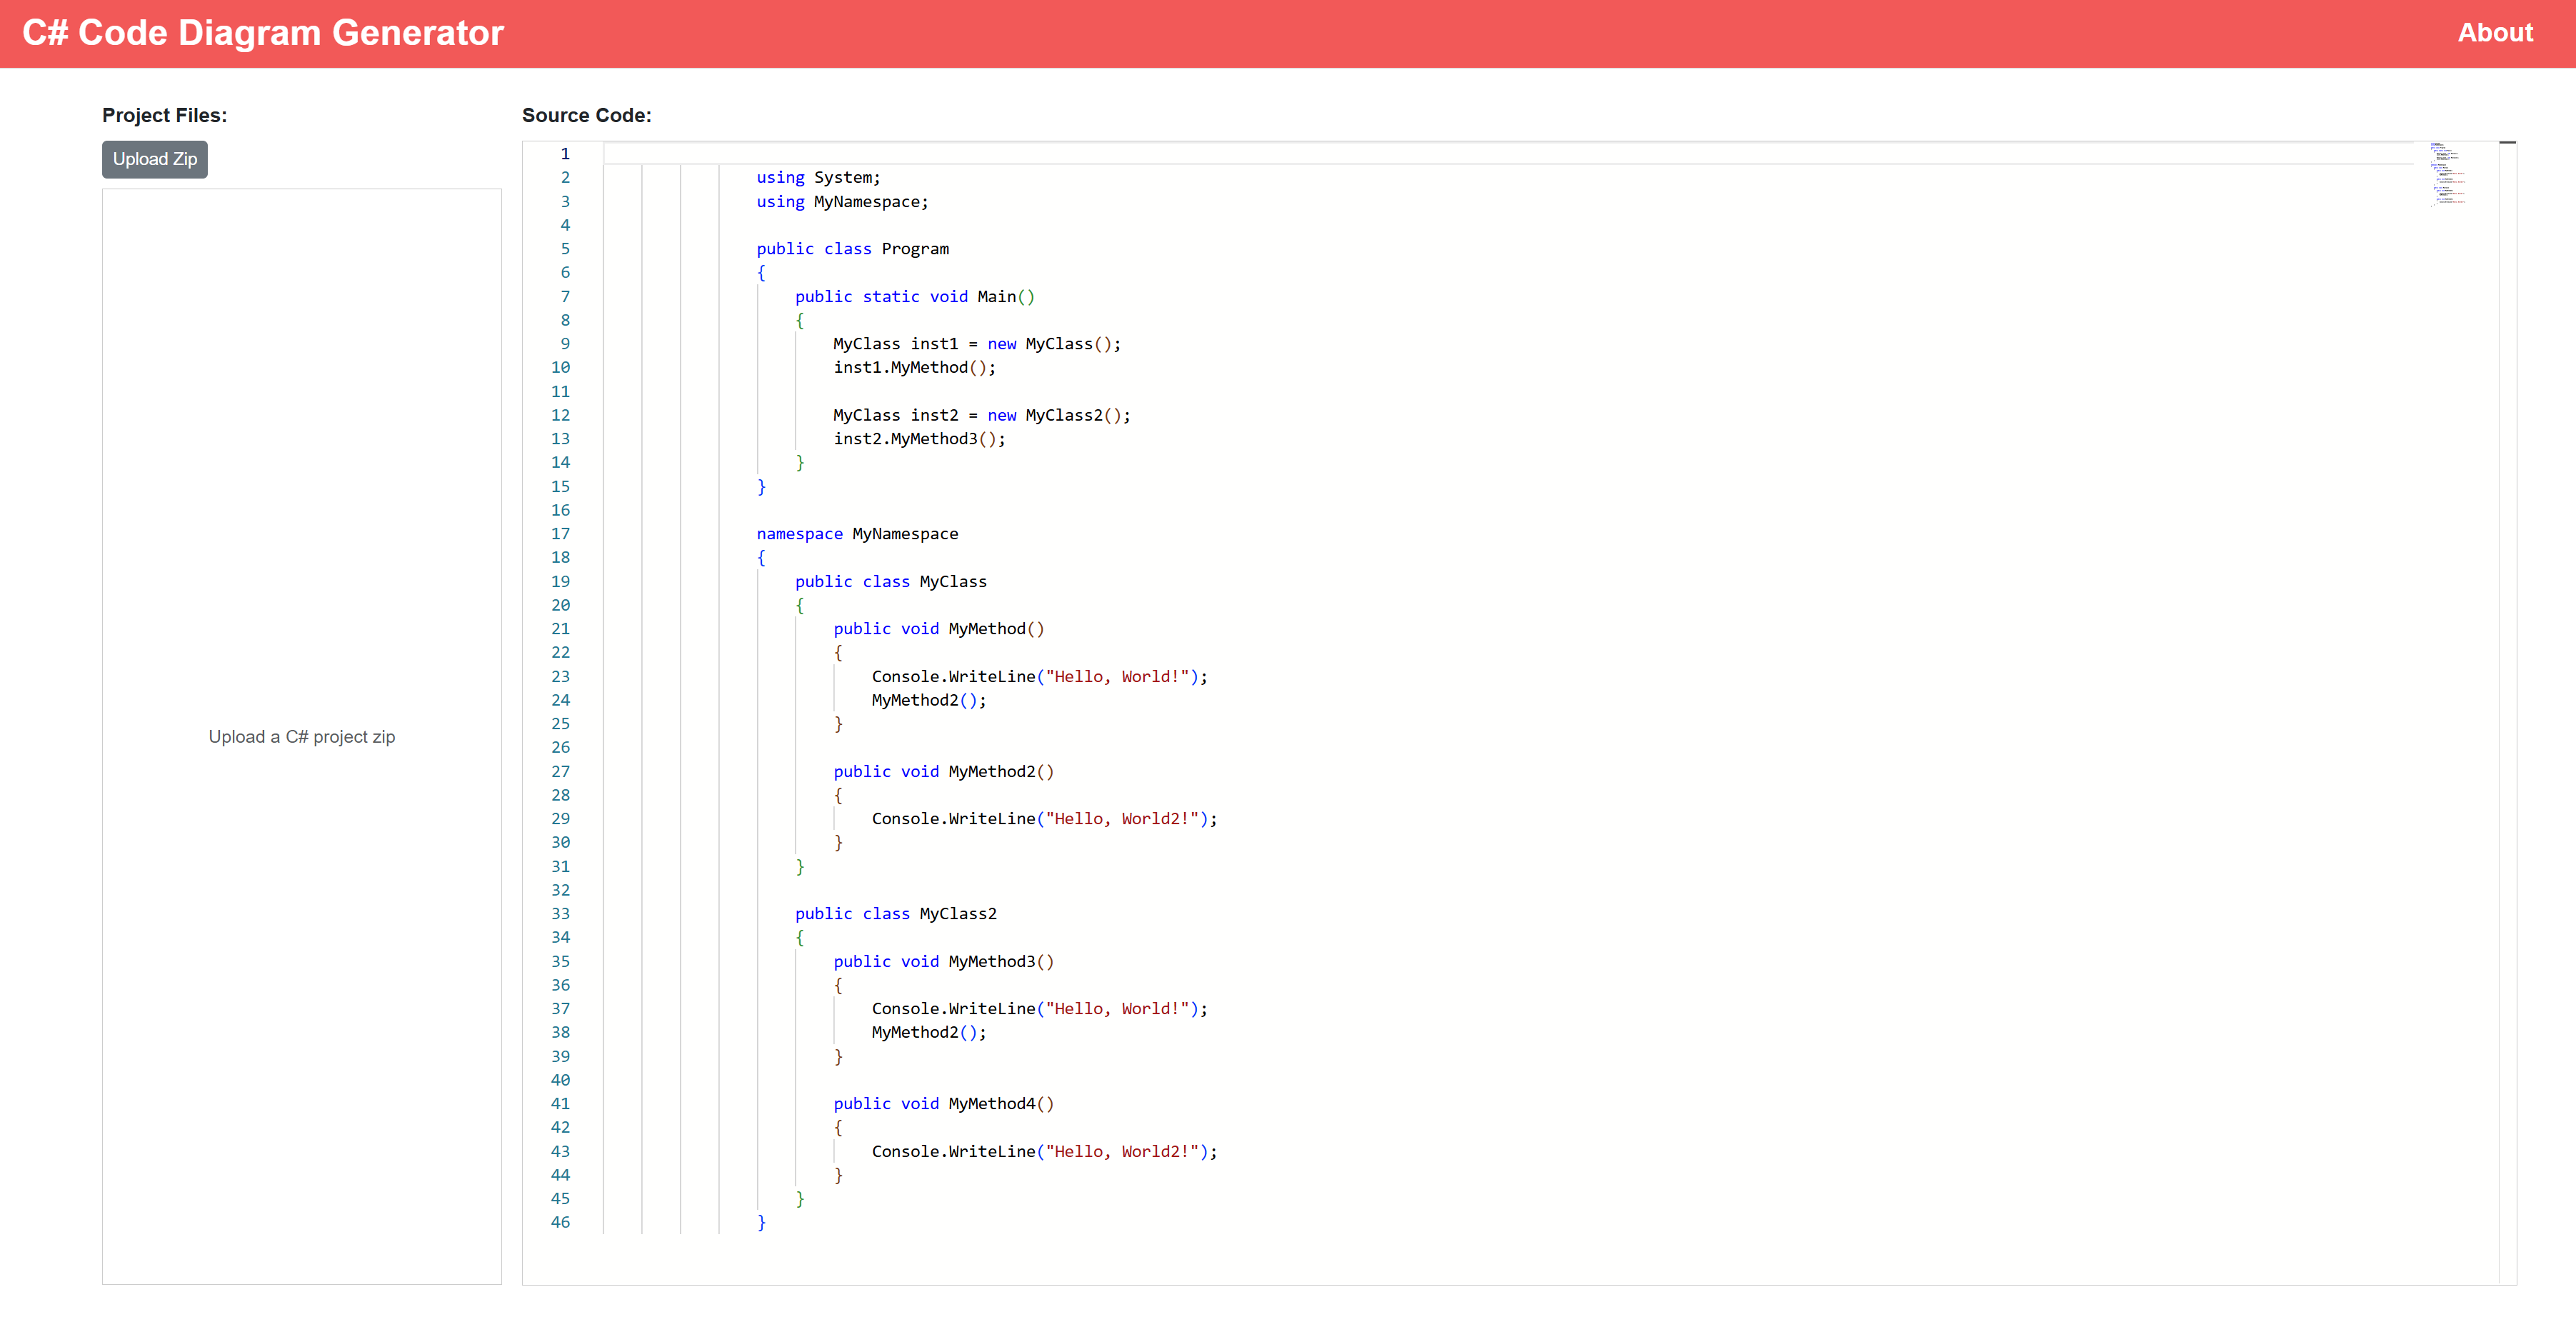Click 'public void MyMethod4()' declaration

coord(944,1104)
